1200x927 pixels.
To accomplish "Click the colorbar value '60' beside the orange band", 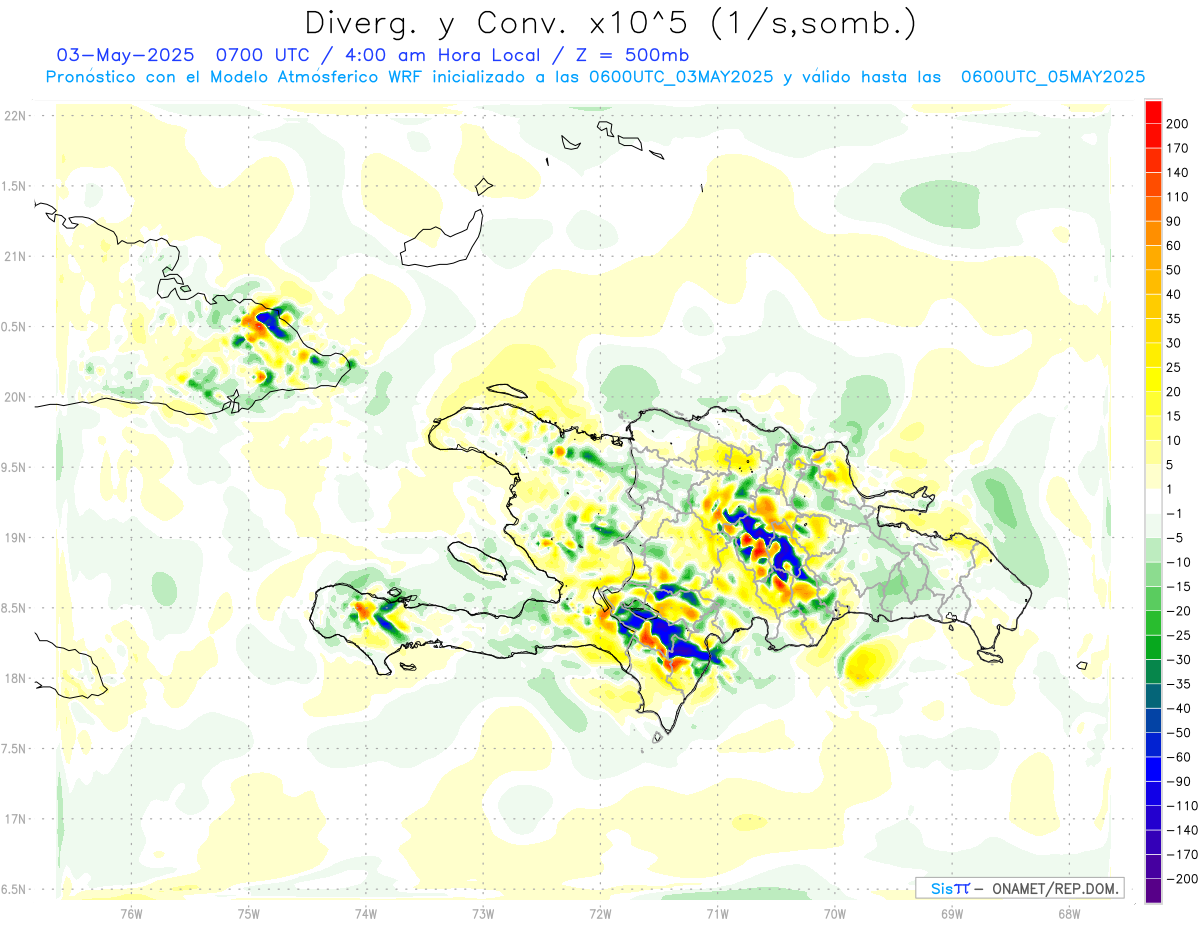I will click(x=1175, y=245).
